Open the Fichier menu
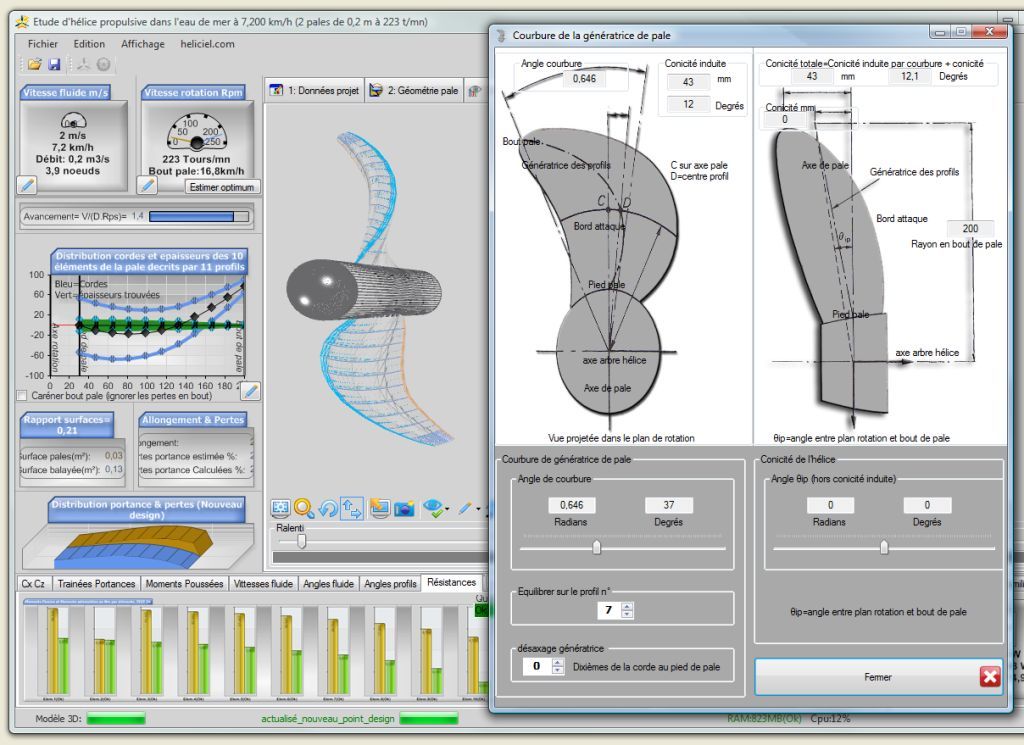1024x745 pixels. (x=42, y=44)
